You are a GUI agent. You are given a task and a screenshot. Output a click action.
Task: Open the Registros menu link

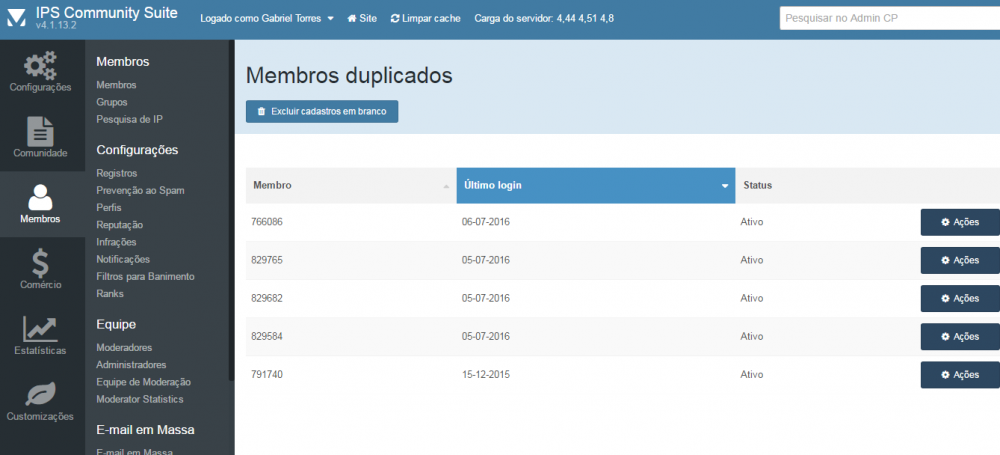pyautogui.click(x=117, y=173)
